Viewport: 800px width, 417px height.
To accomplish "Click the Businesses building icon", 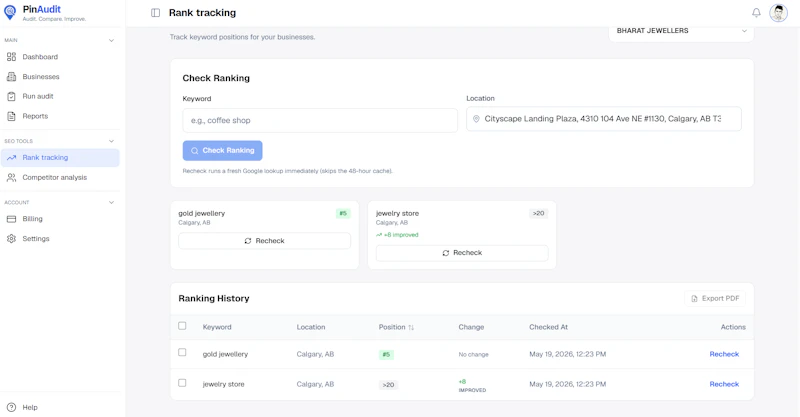I will [x=11, y=77].
